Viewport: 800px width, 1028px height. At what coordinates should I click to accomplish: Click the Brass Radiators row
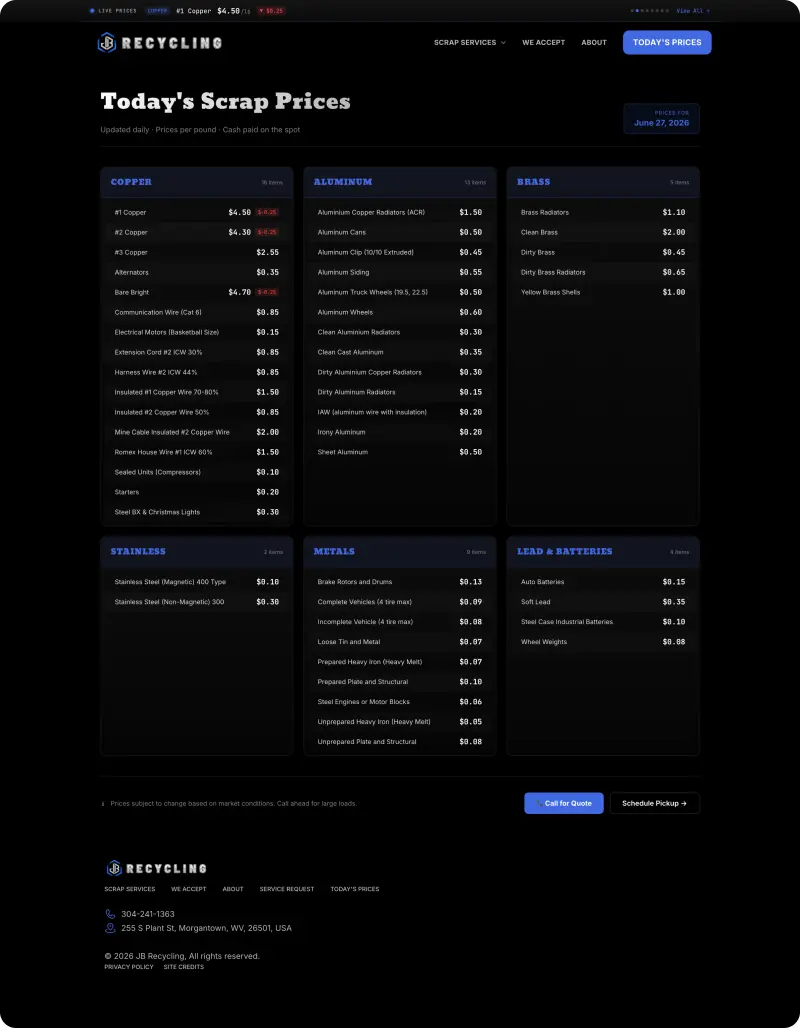(603, 212)
